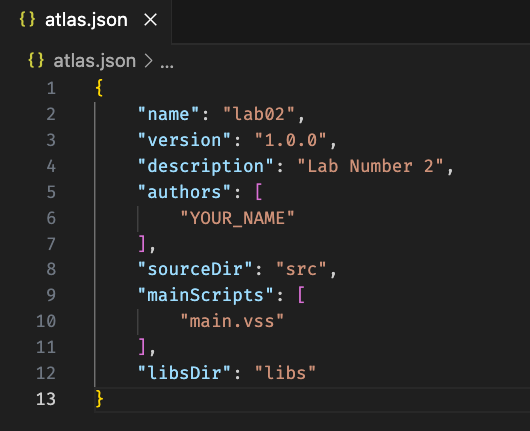Click the JSON icon in the breadcrumb
The image size is (530, 431).
(36, 61)
